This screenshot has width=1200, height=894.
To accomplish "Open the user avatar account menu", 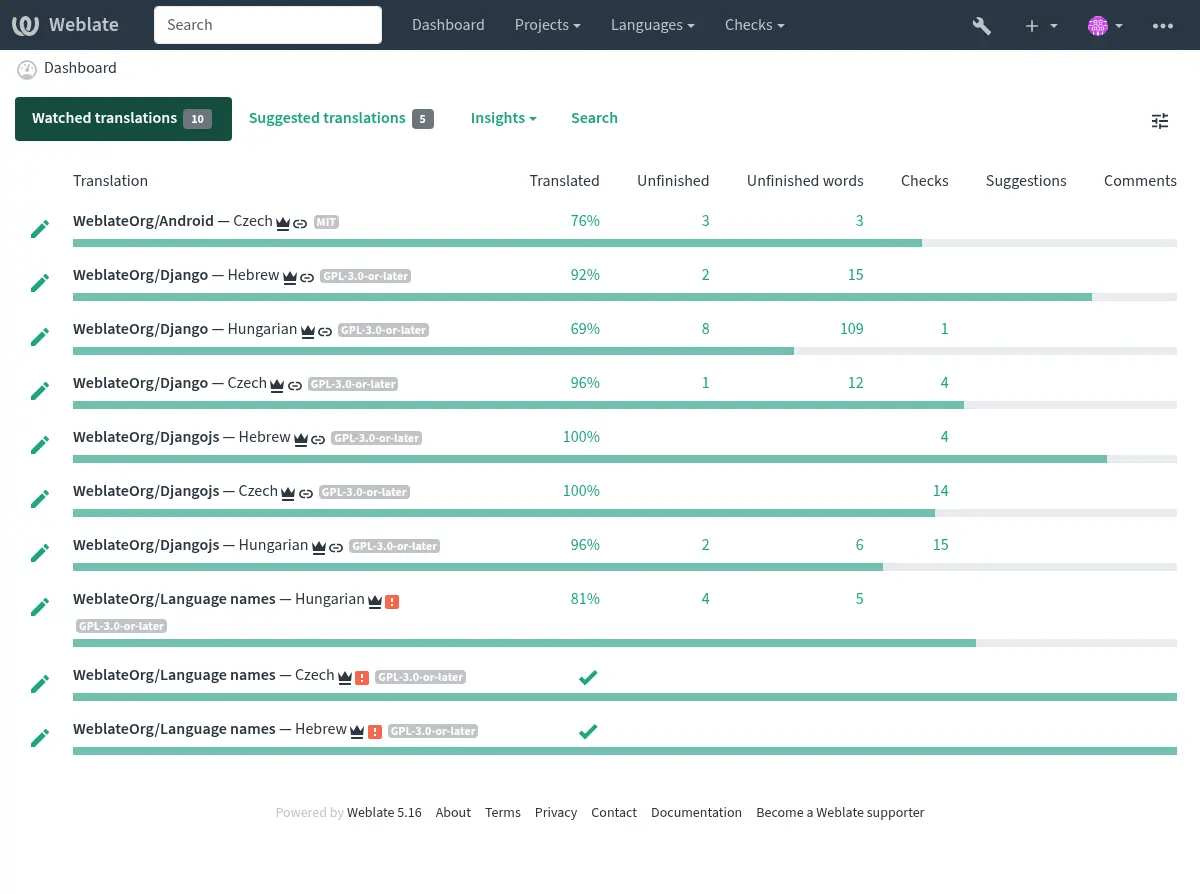I will (1105, 26).
